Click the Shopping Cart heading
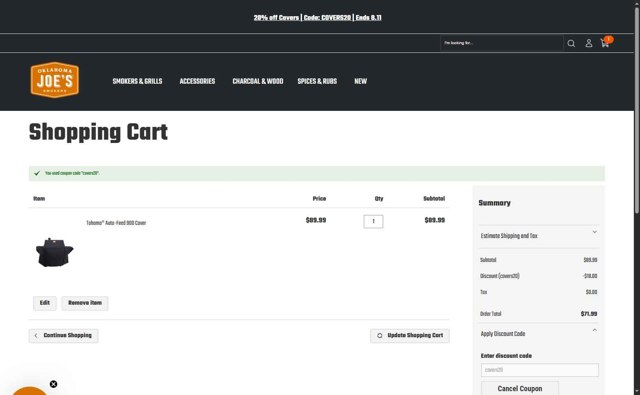 click(98, 133)
